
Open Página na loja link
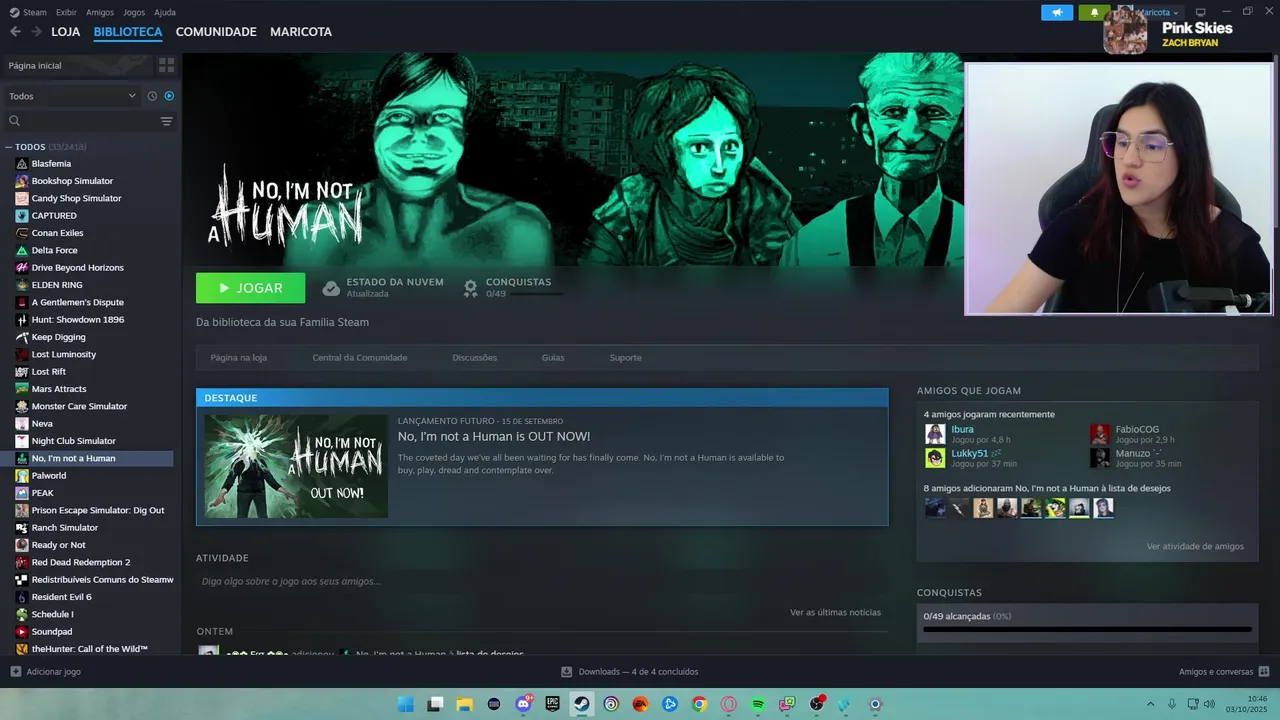point(239,358)
